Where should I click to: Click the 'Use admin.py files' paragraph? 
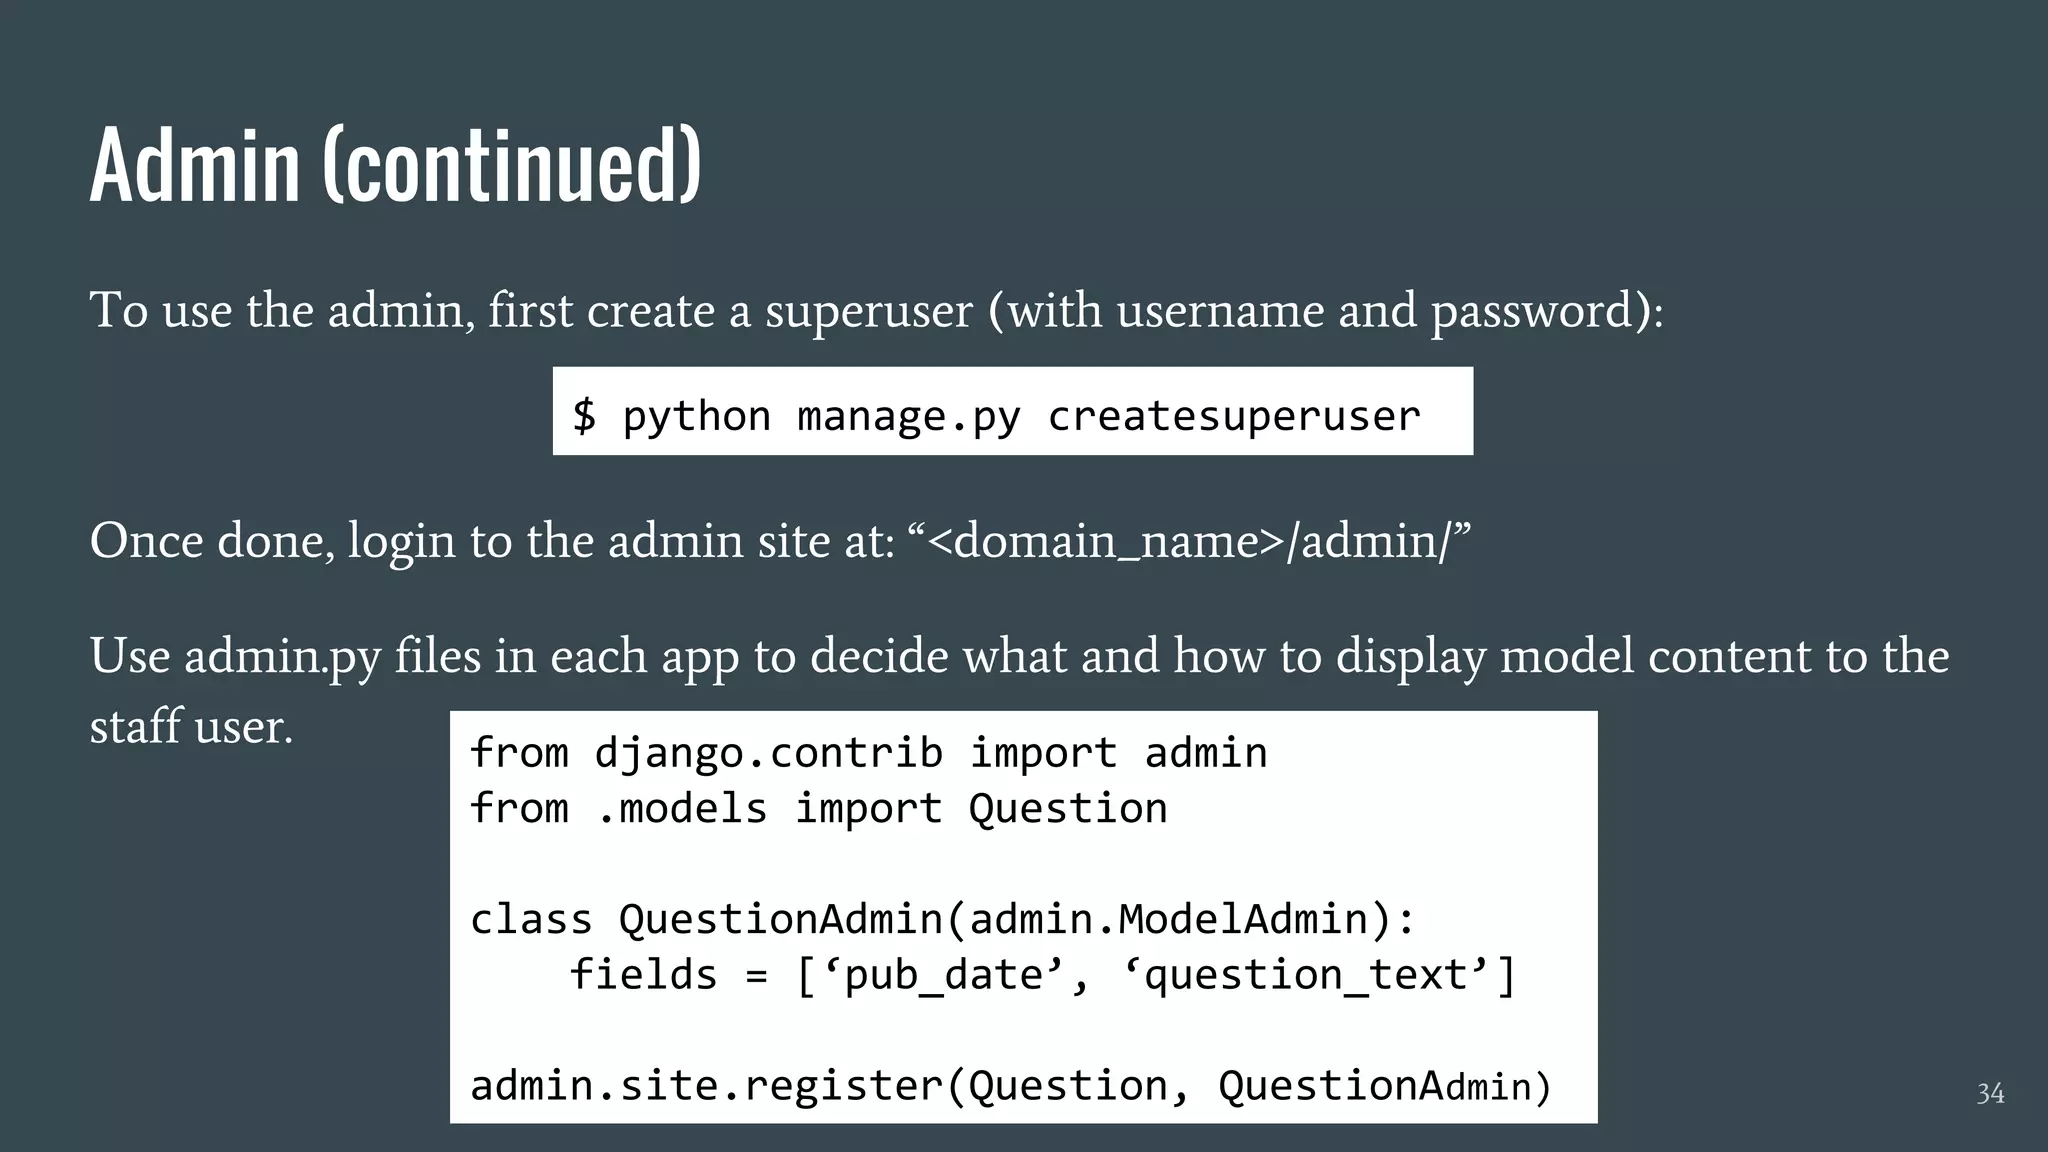tap(1018, 657)
